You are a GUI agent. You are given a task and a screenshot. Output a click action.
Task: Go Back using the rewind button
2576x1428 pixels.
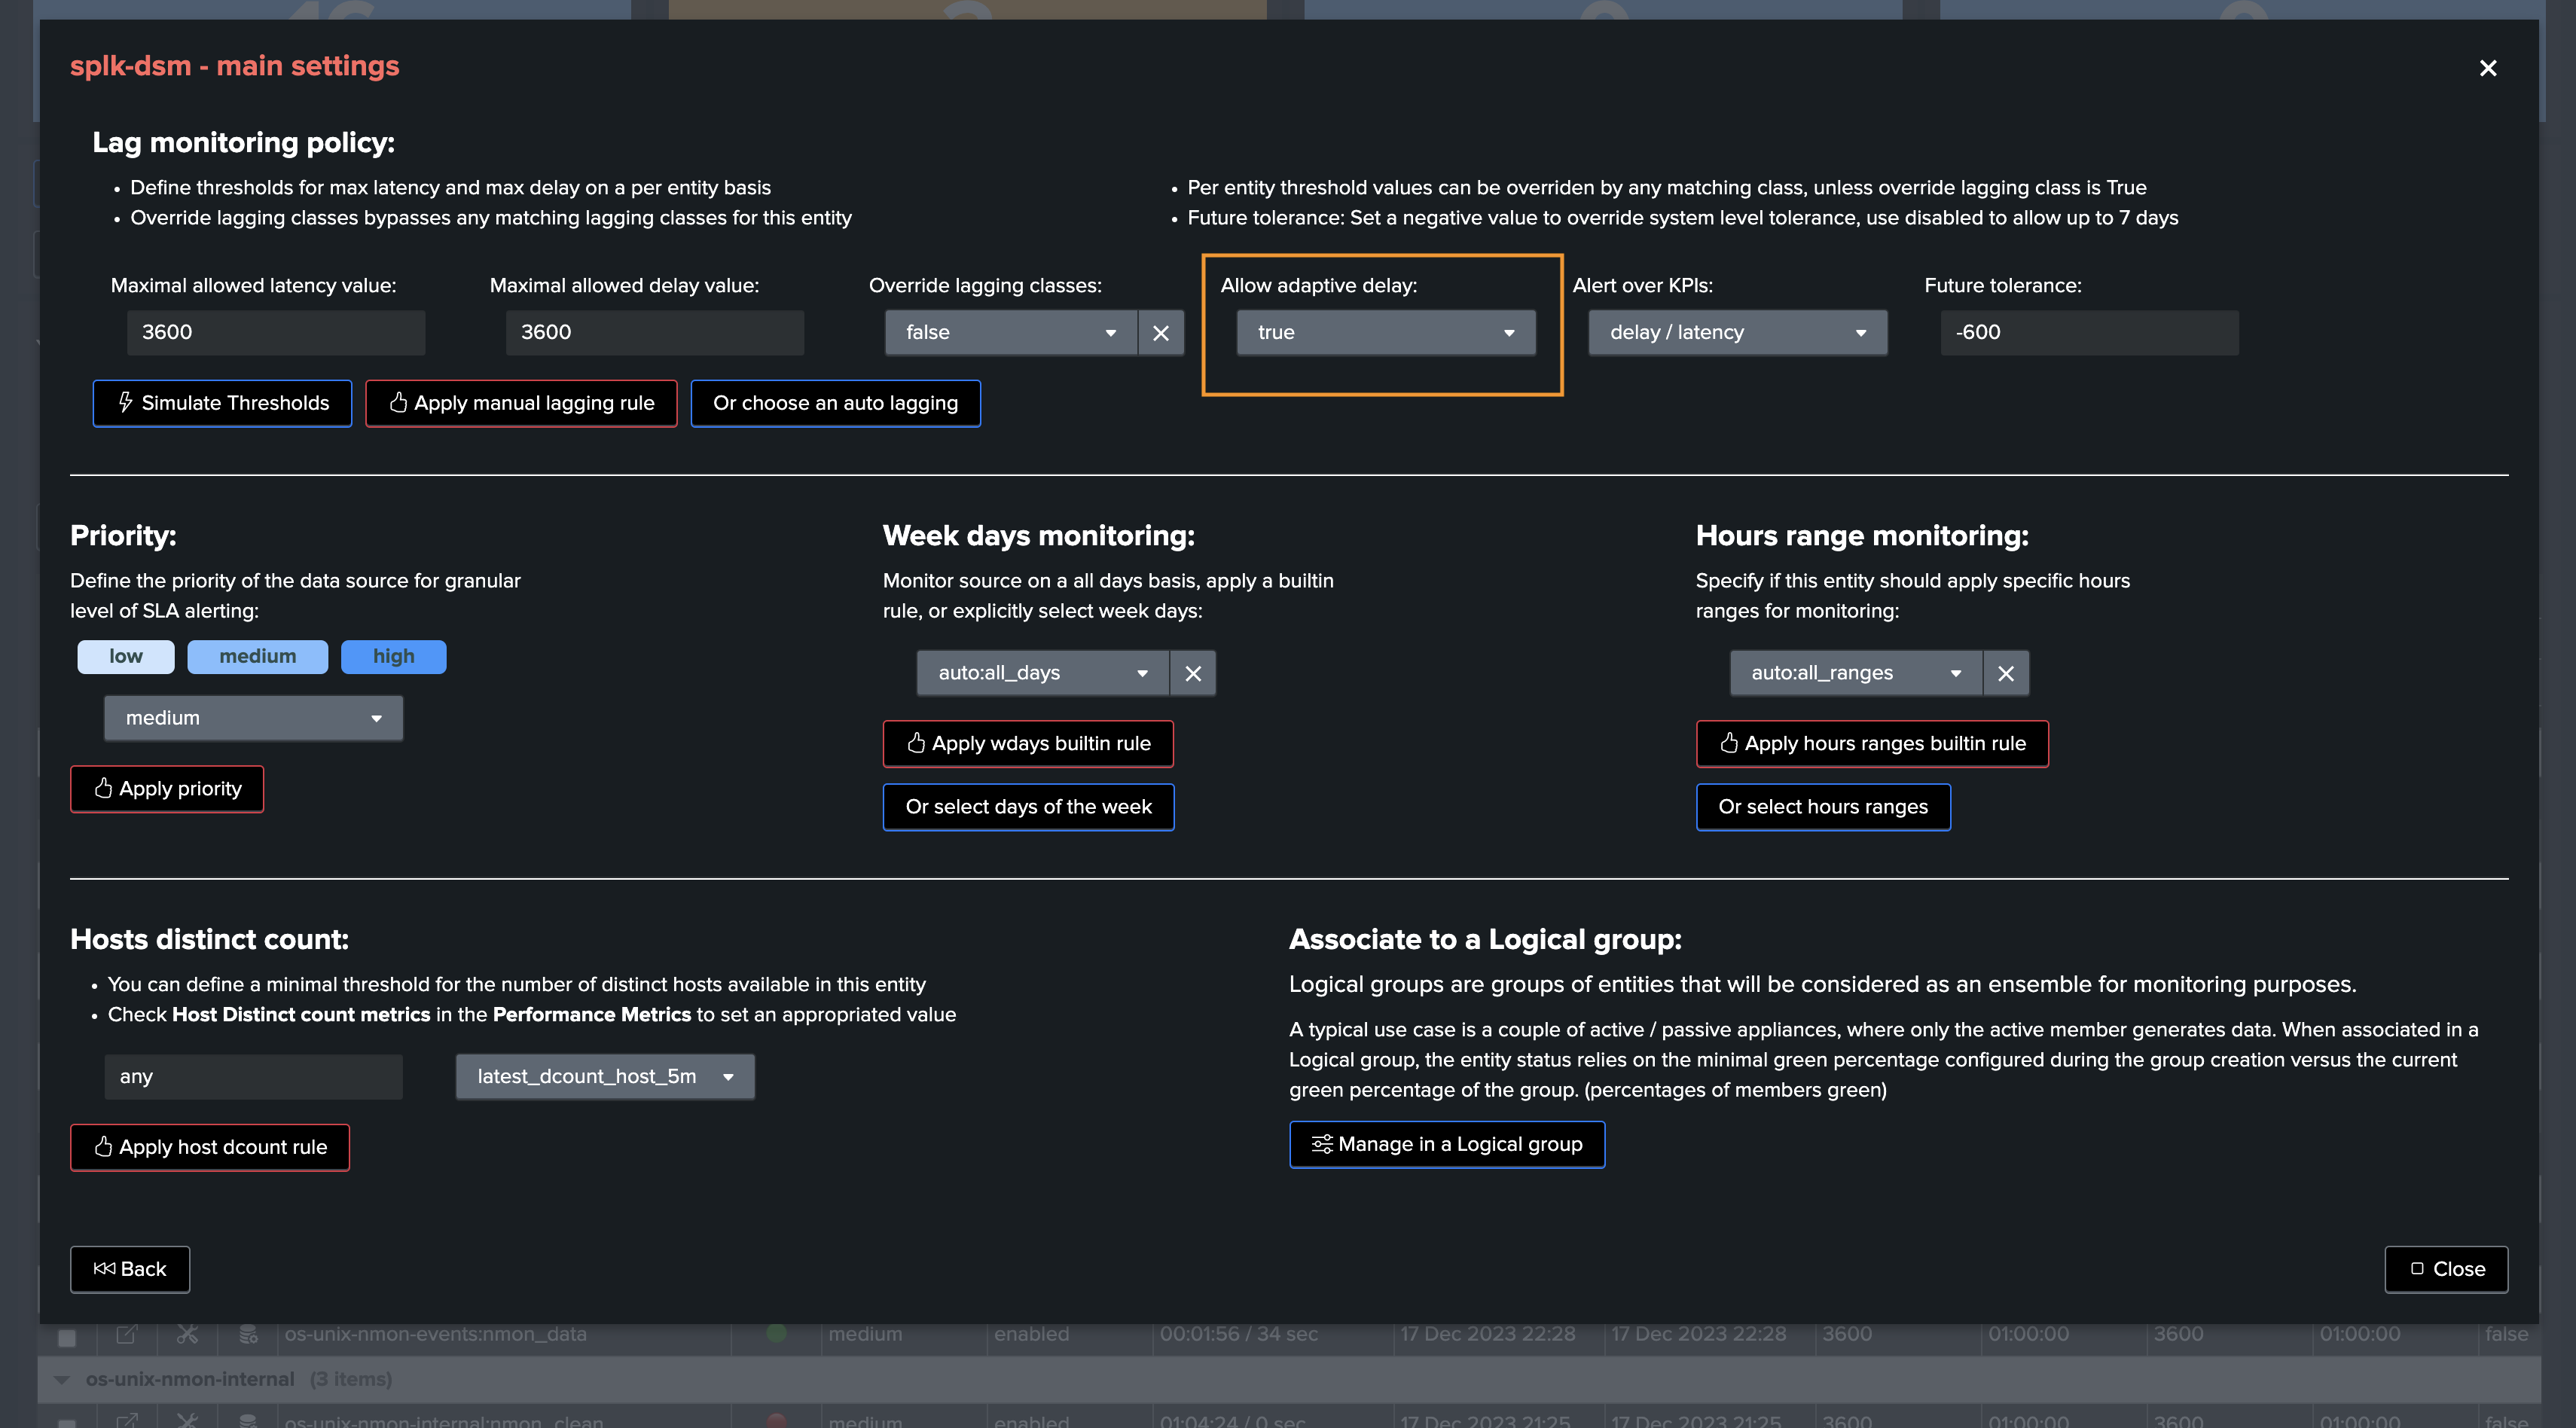130,1269
